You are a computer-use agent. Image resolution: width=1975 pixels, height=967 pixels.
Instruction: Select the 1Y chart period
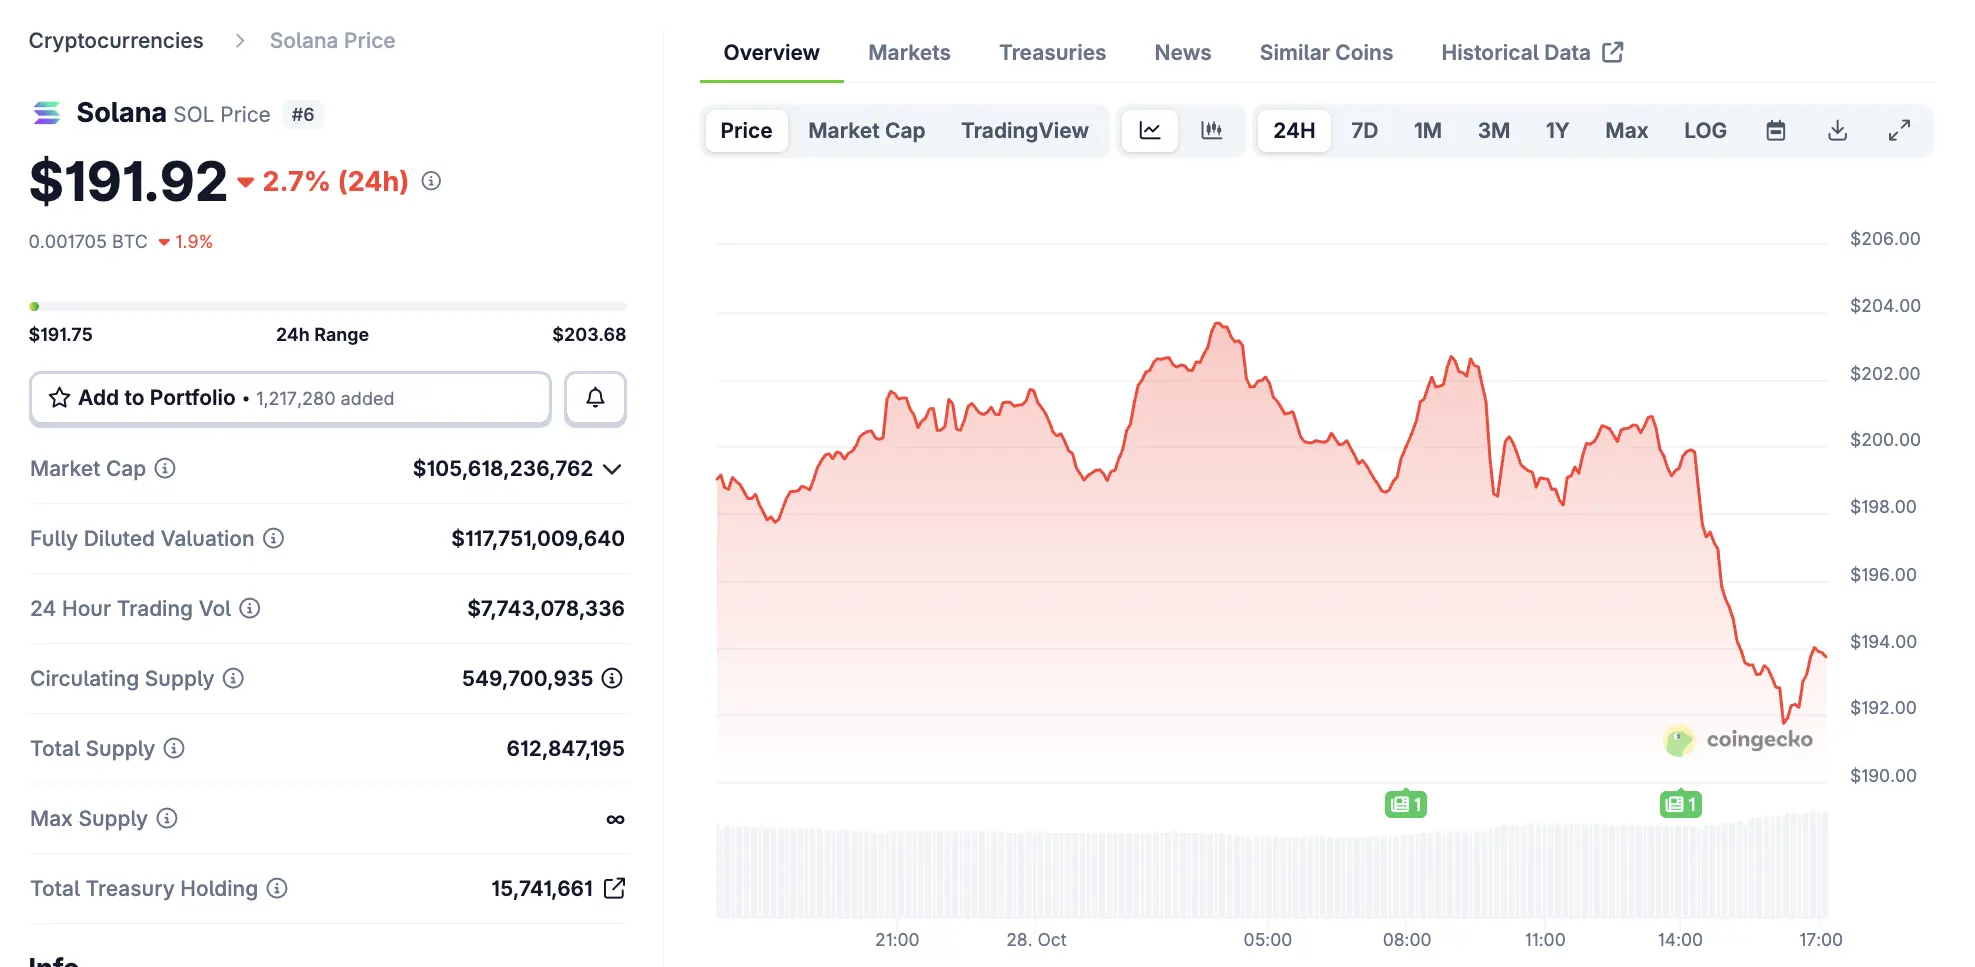click(x=1557, y=130)
